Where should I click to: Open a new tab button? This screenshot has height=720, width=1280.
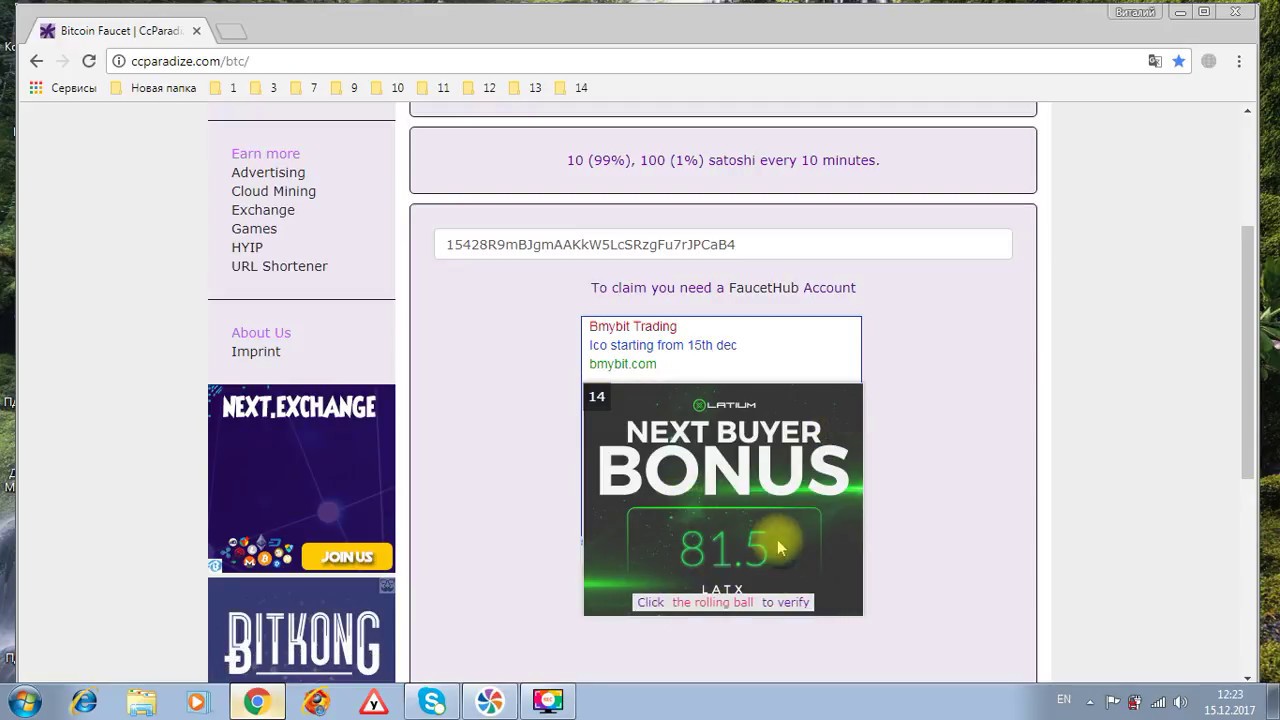(231, 32)
